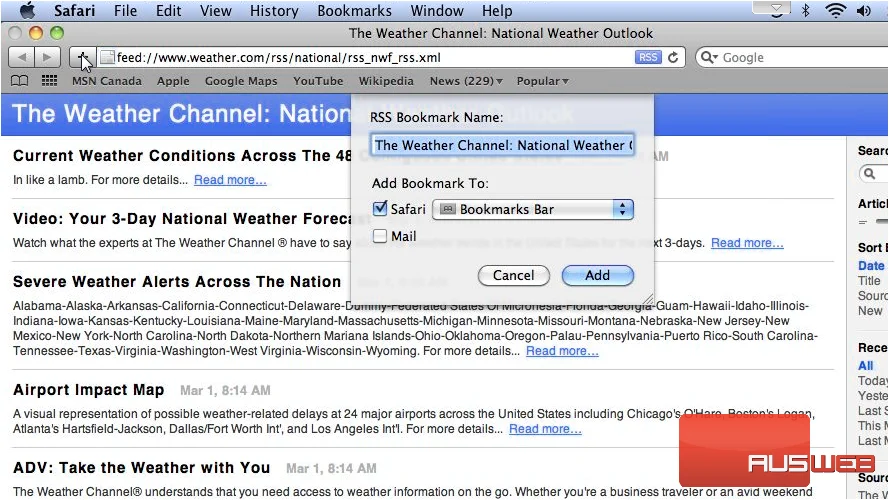889x500 pixels.
Task: Click the Google search magnifier icon
Action: coord(709,57)
